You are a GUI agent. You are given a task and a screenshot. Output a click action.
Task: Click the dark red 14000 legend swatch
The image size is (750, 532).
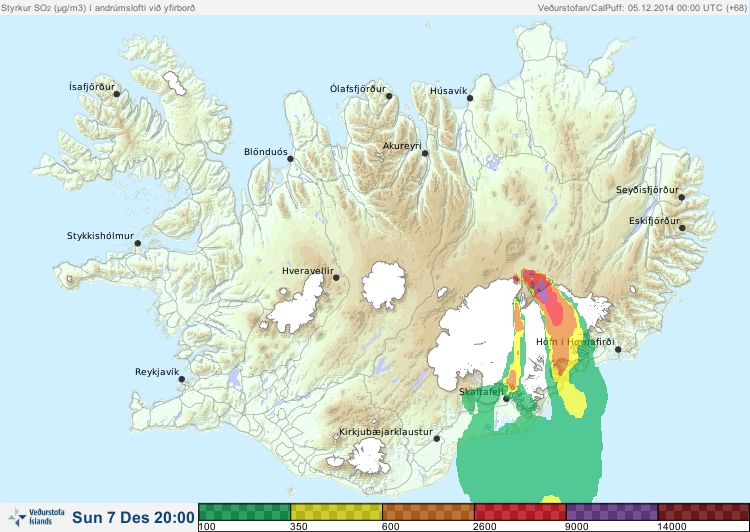(704, 512)
